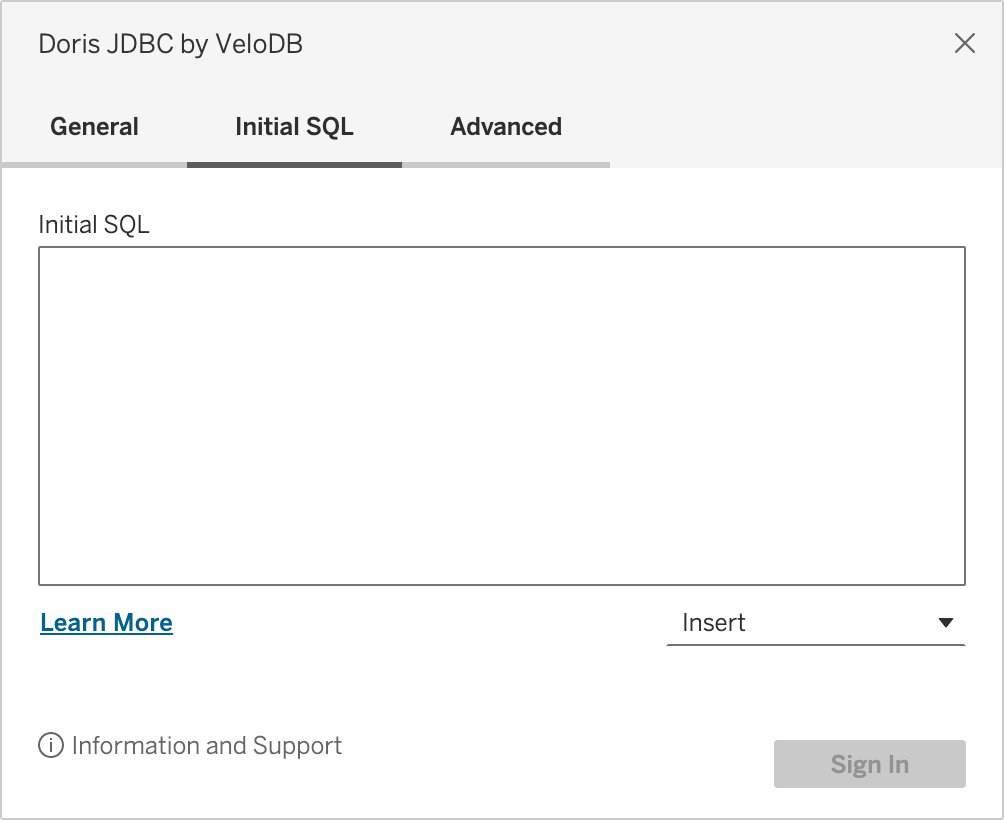Image resolution: width=1004 pixels, height=820 pixels.
Task: Click the dark underline beneath Initial SQL tab
Action: (x=294, y=164)
